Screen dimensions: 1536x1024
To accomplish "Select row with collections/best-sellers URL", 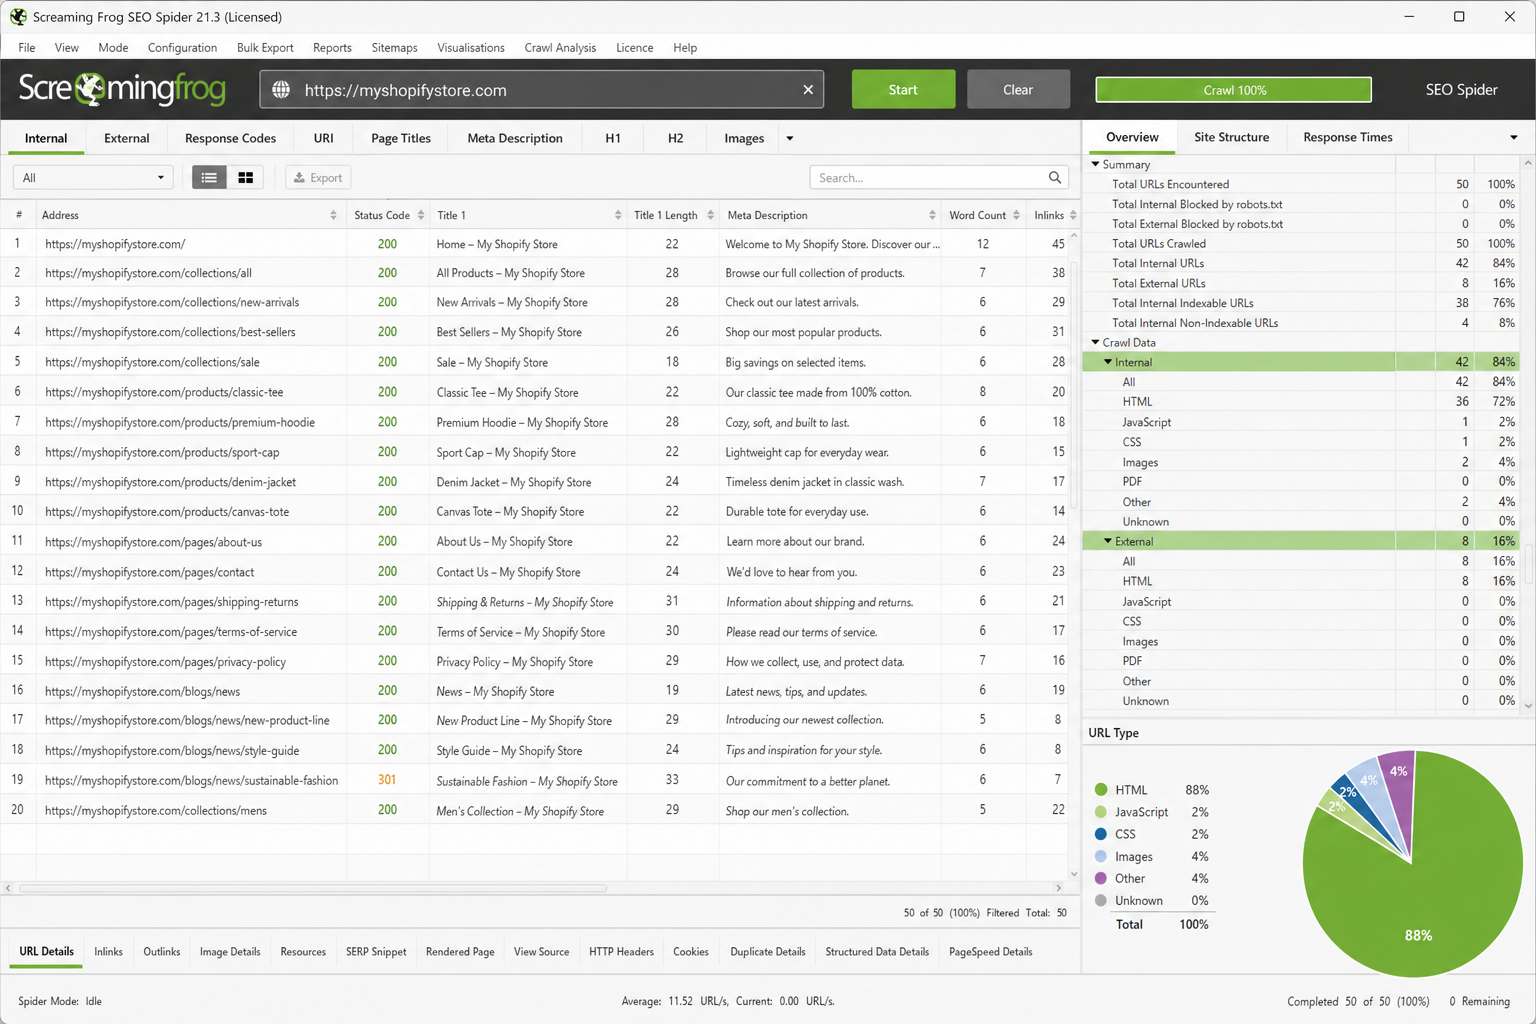I will pyautogui.click(x=535, y=331).
